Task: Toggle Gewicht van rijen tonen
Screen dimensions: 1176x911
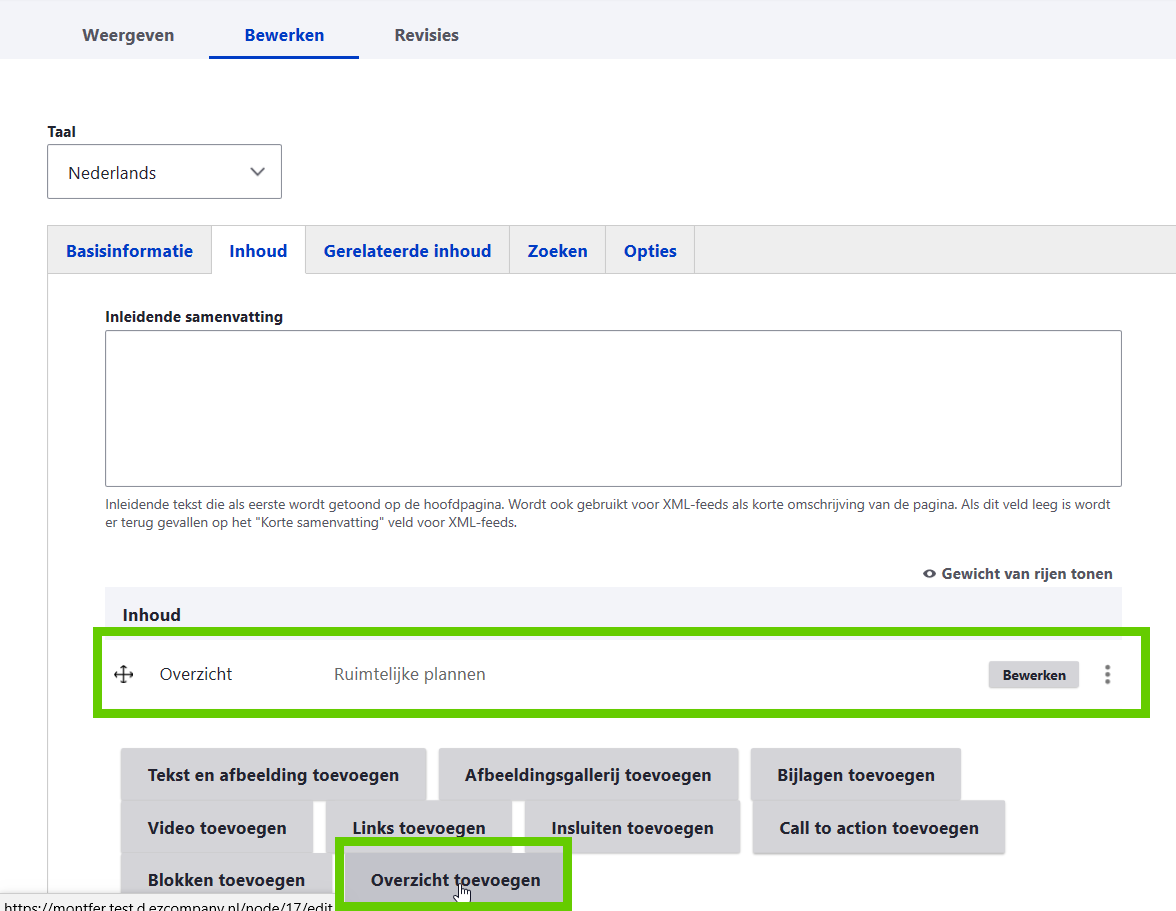Action: 1026,574
